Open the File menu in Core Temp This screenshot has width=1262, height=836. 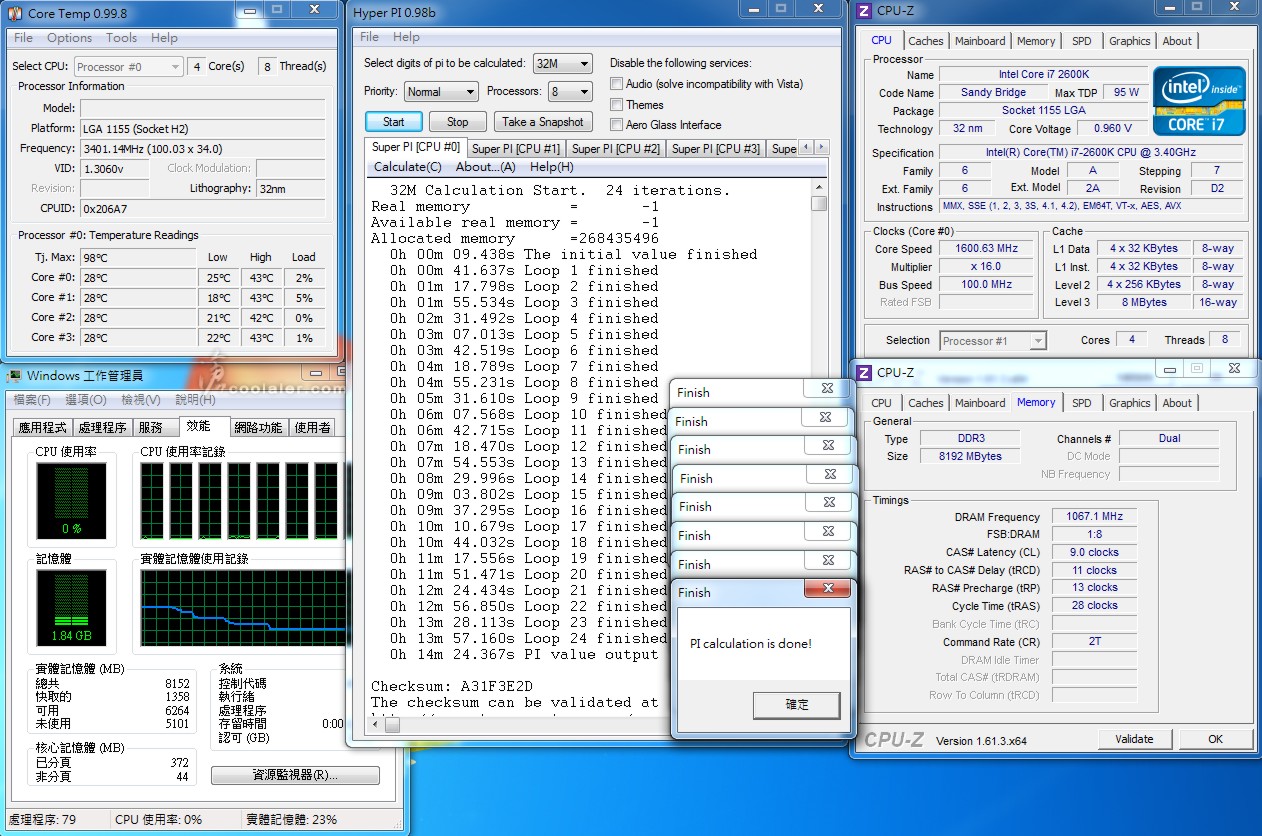23,38
